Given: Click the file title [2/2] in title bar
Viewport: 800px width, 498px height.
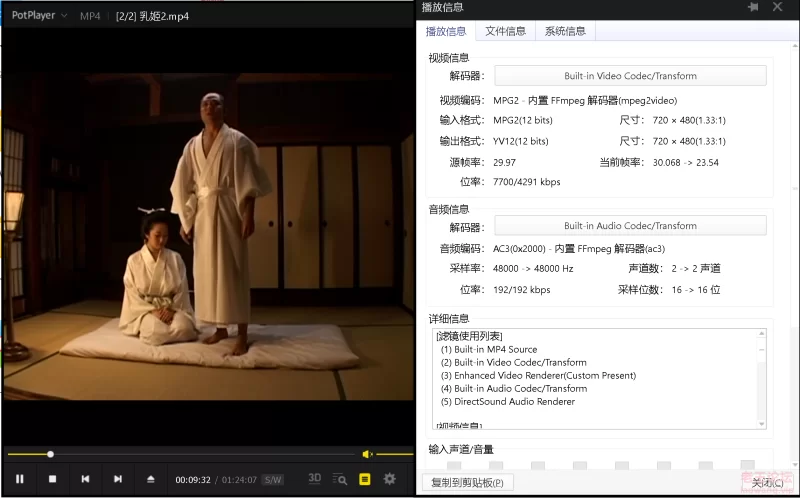Looking at the screenshot, I should click(152, 16).
